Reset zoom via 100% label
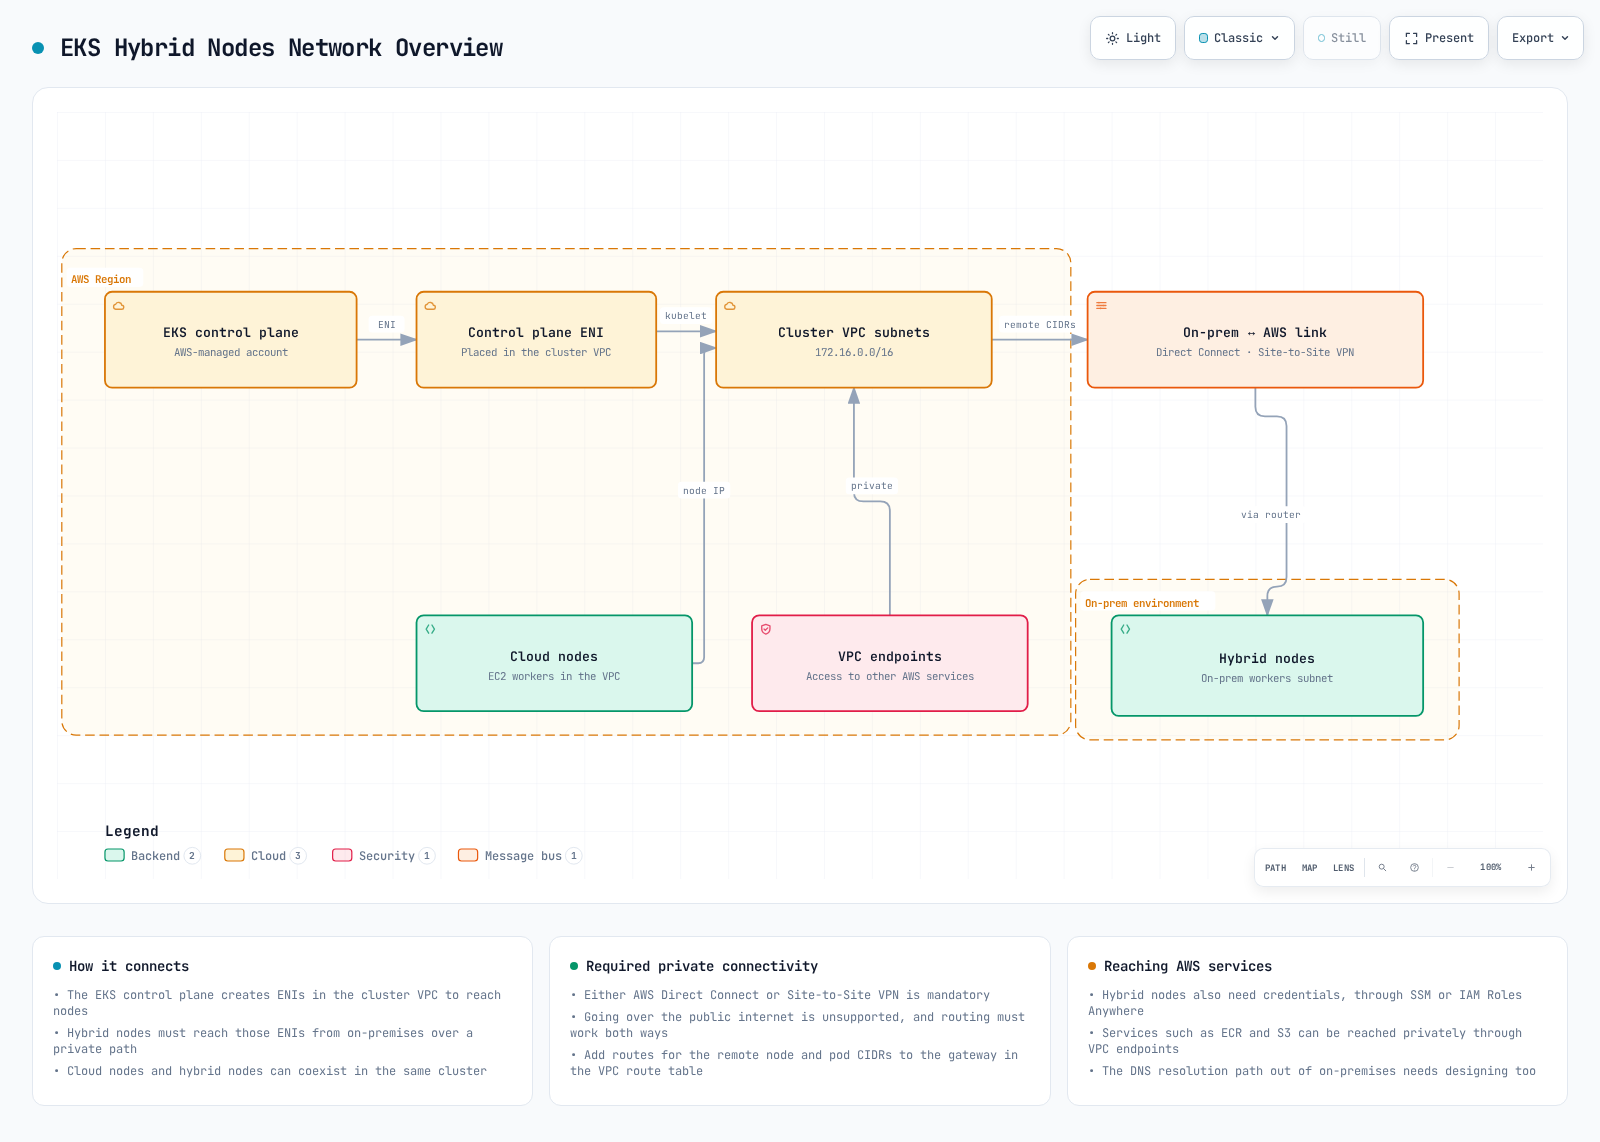The height and width of the screenshot is (1142, 1600). click(1491, 868)
